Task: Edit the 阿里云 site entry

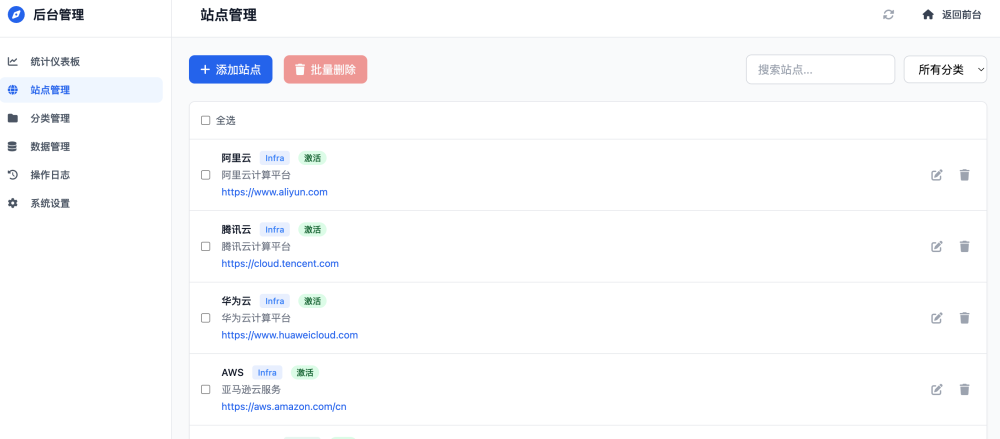Action: [x=937, y=175]
